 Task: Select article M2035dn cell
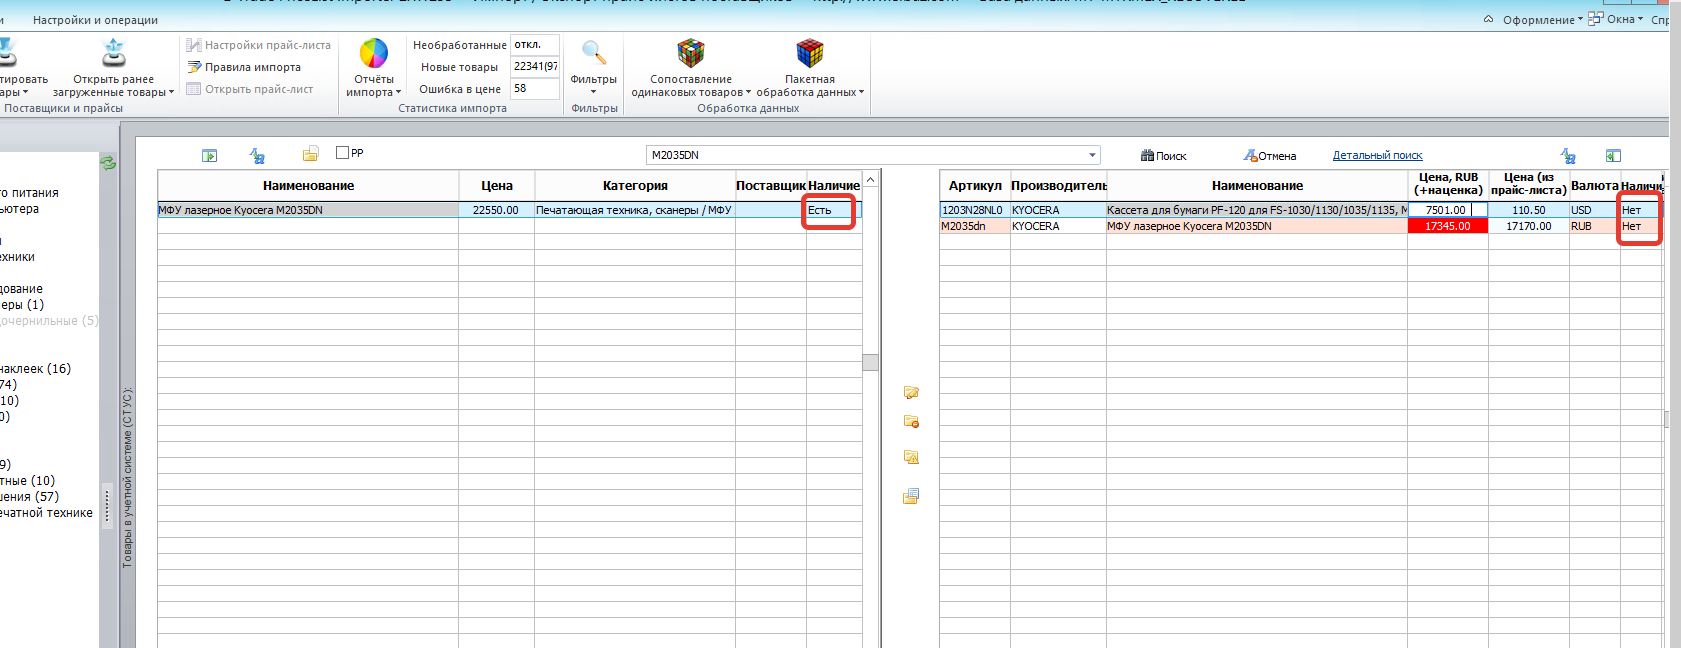pos(975,226)
